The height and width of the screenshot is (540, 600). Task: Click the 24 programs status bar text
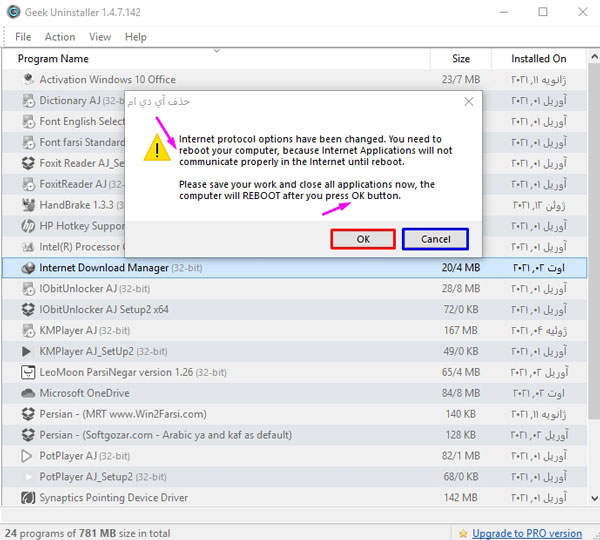pyautogui.click(x=87, y=533)
